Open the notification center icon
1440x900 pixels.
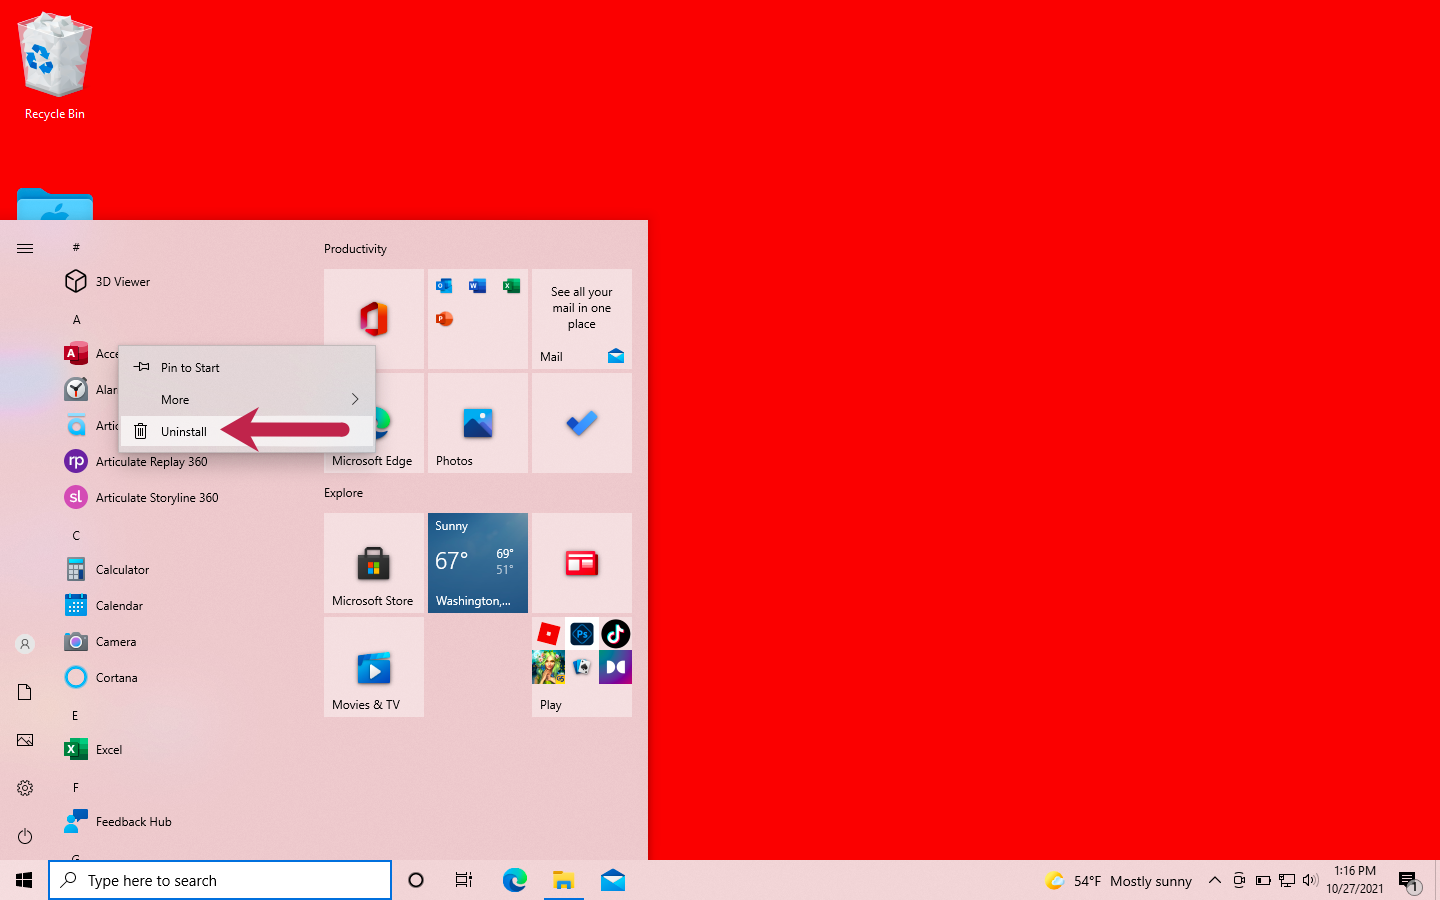pos(1409,881)
